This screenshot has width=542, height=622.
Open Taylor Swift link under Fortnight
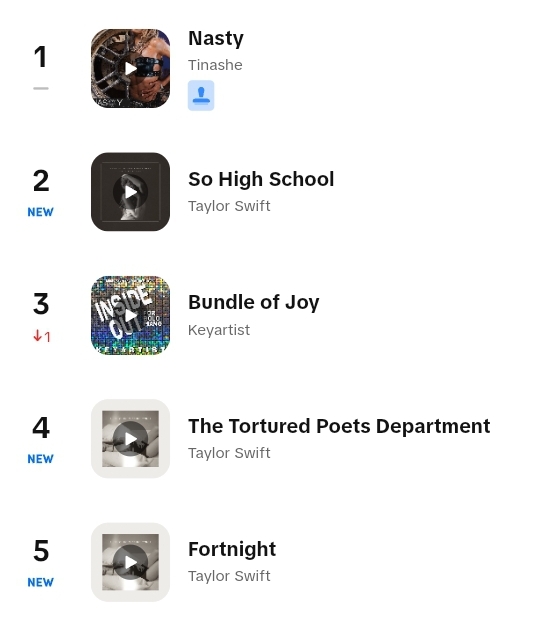(229, 576)
